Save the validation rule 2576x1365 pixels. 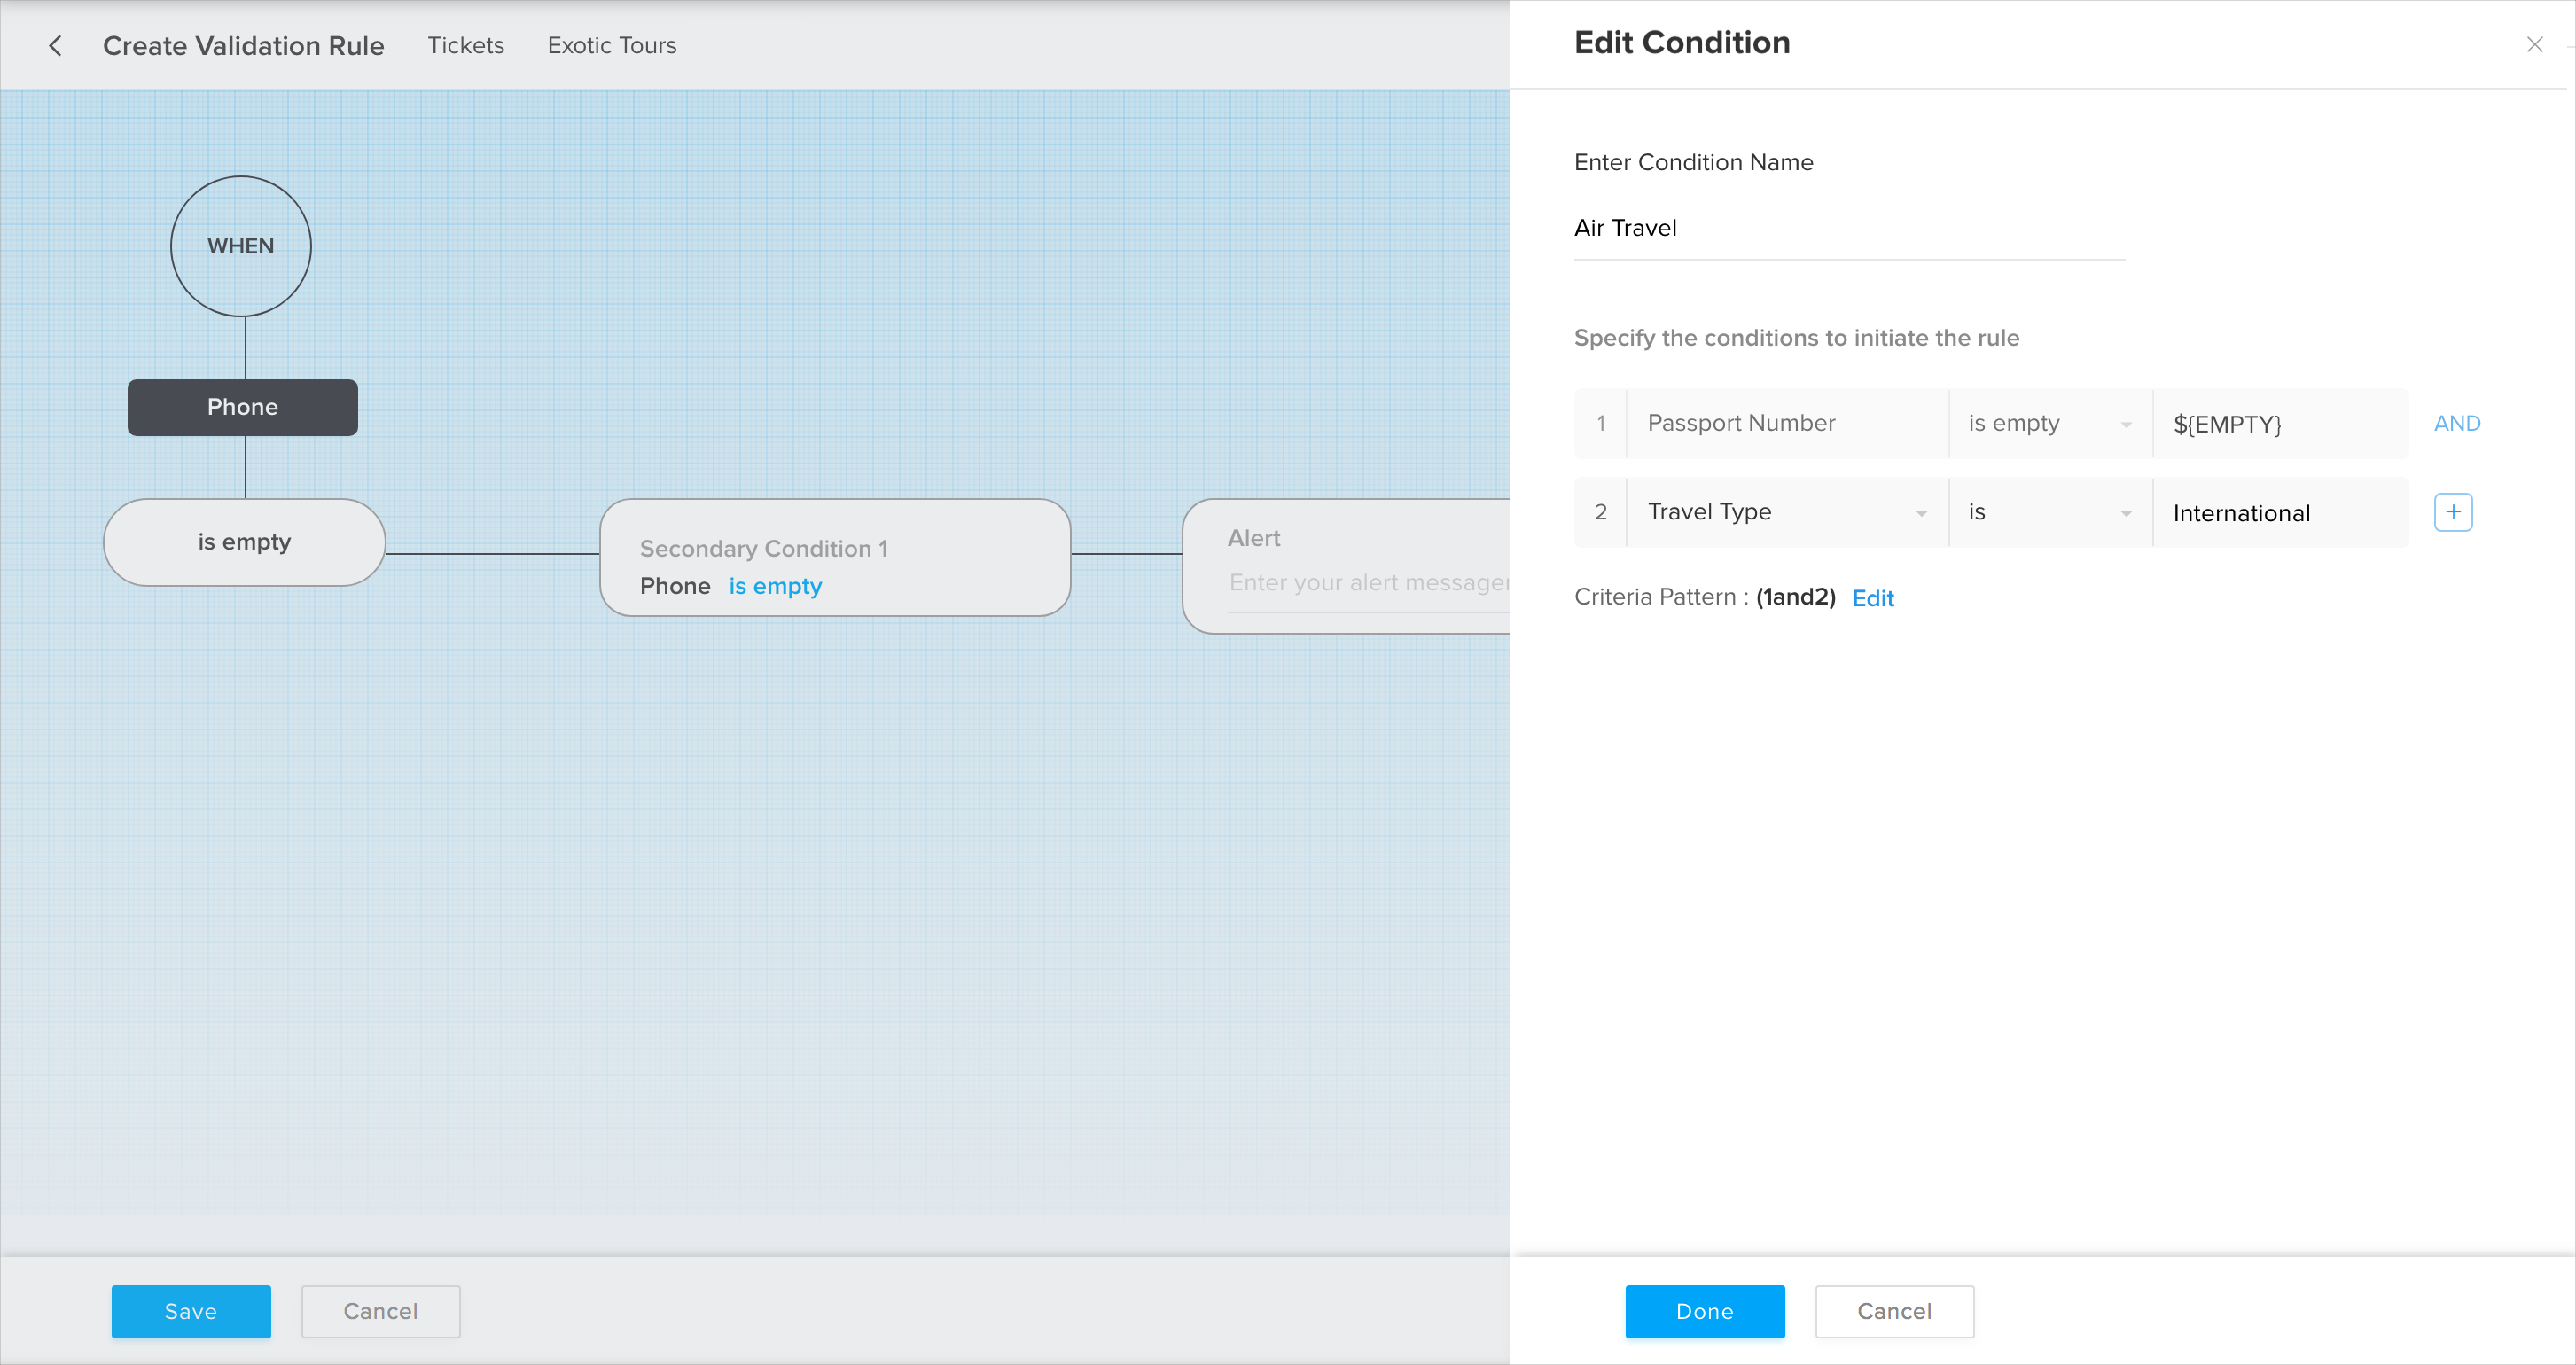pos(191,1311)
